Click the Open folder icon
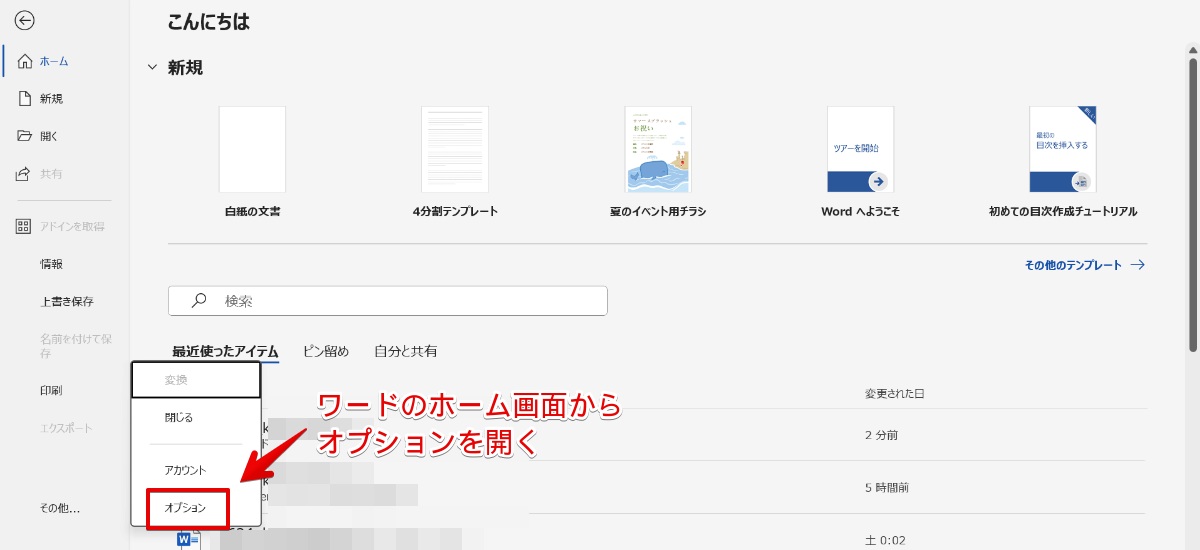Image resolution: width=1200 pixels, height=550 pixels. tap(25, 136)
